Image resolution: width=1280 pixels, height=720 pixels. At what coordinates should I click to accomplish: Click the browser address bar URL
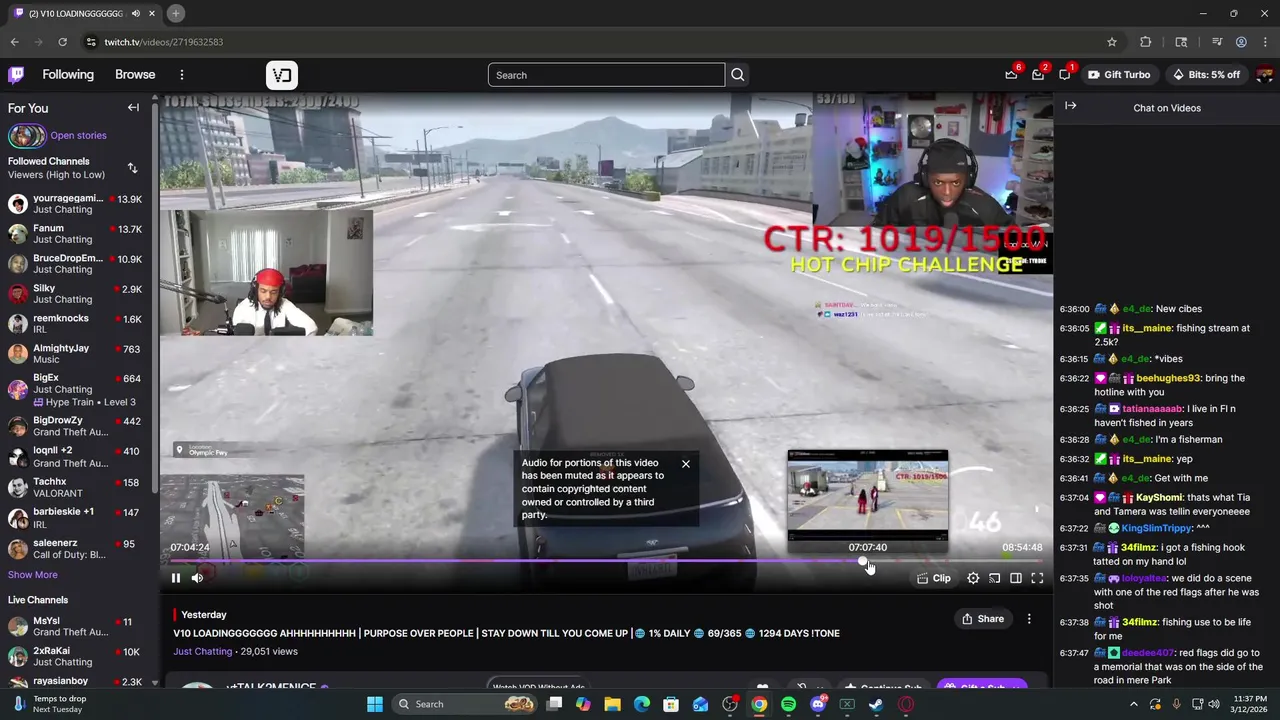click(x=164, y=42)
